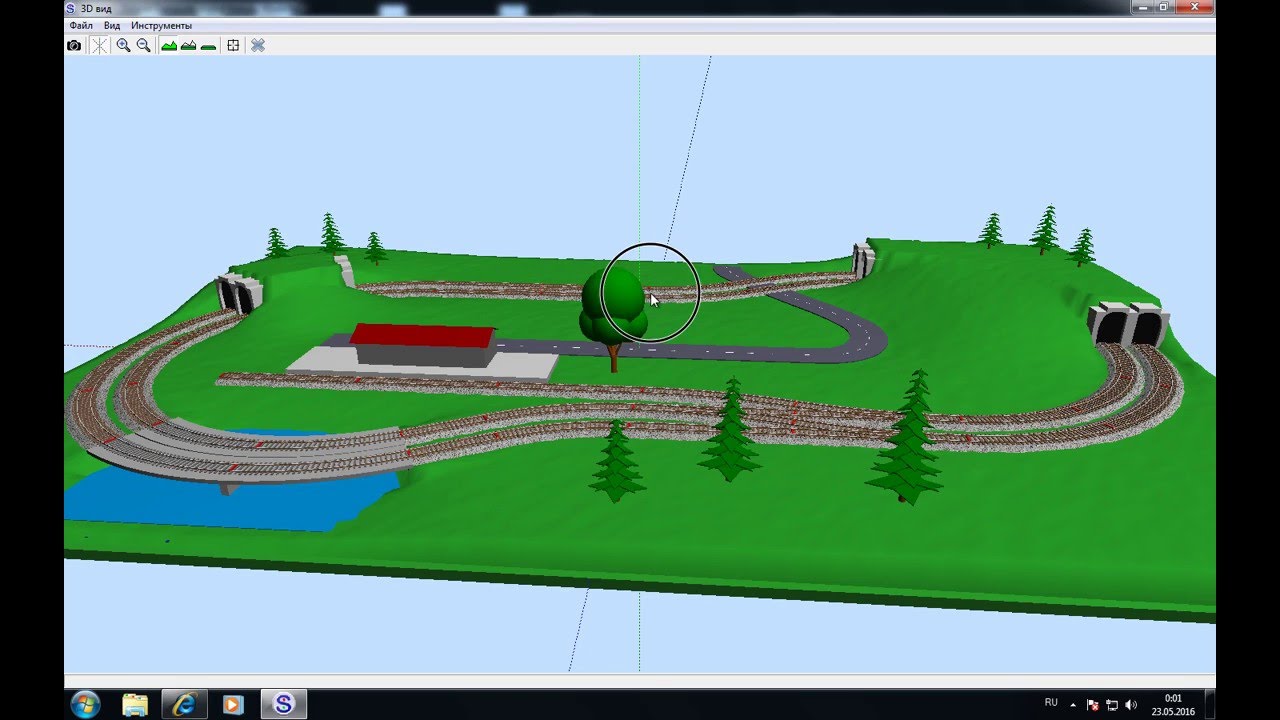The height and width of the screenshot is (720, 1280).
Task: Click the red-roofed station building
Action: coord(423,344)
